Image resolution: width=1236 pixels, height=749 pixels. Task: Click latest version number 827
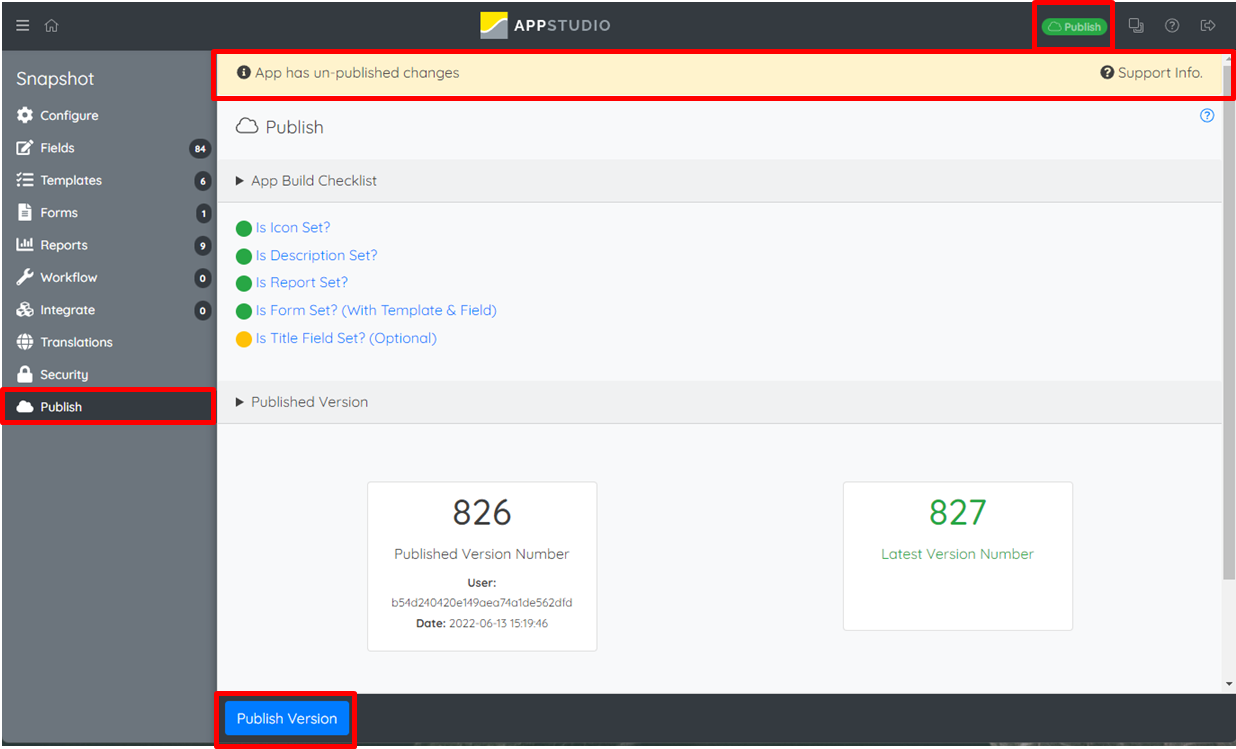[958, 512]
